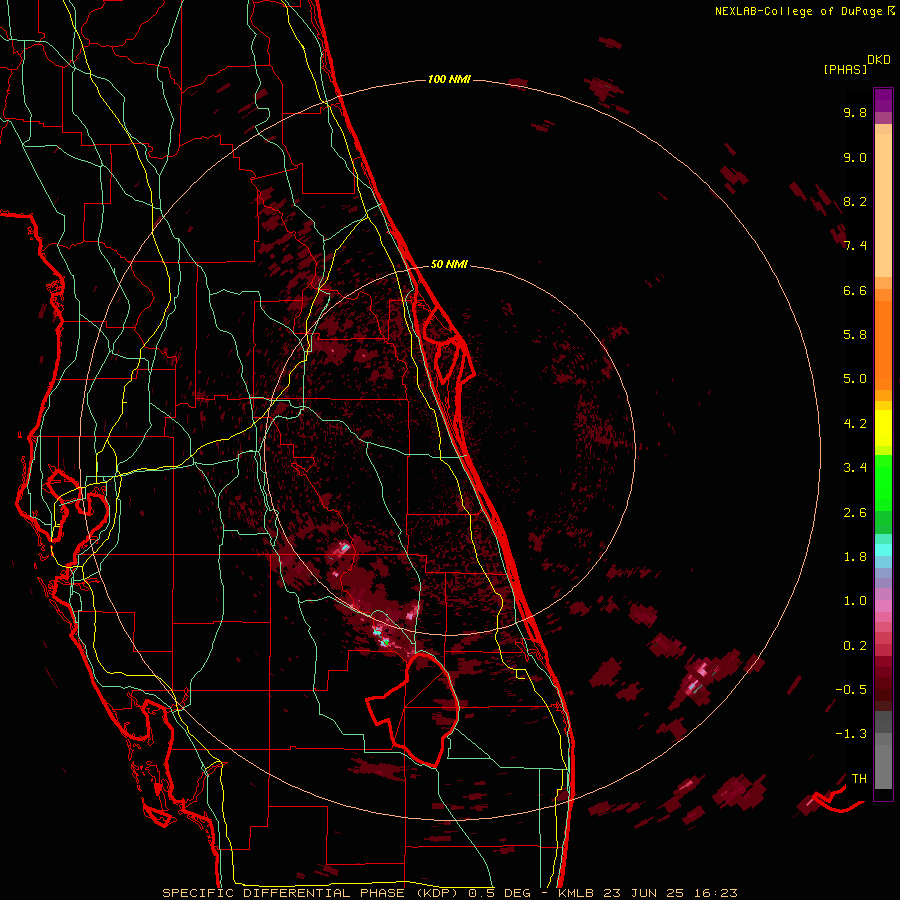900x900 pixels.
Task: Click the bright green band of color bar
Action: click(x=883, y=483)
